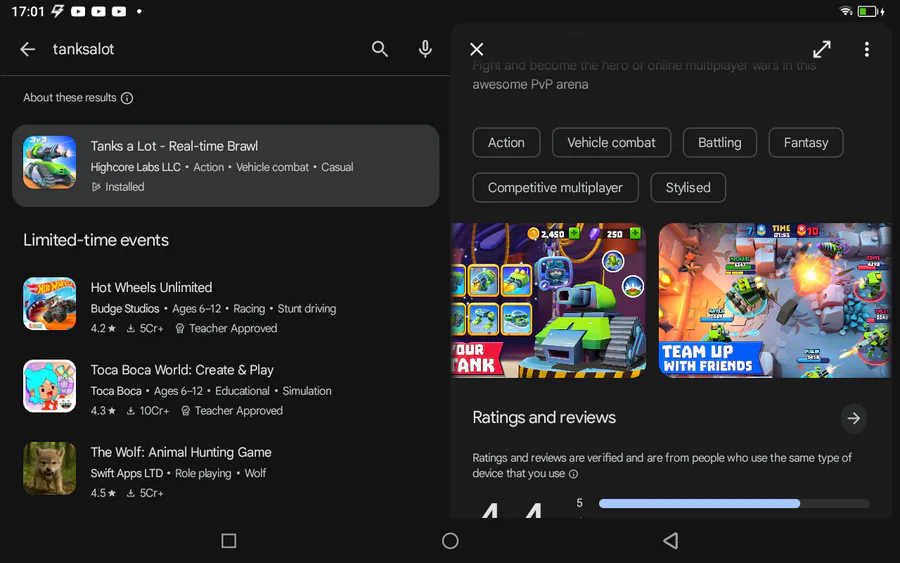This screenshot has width=900, height=563.
Task: Open the three-dot overflow menu
Action: click(867, 49)
